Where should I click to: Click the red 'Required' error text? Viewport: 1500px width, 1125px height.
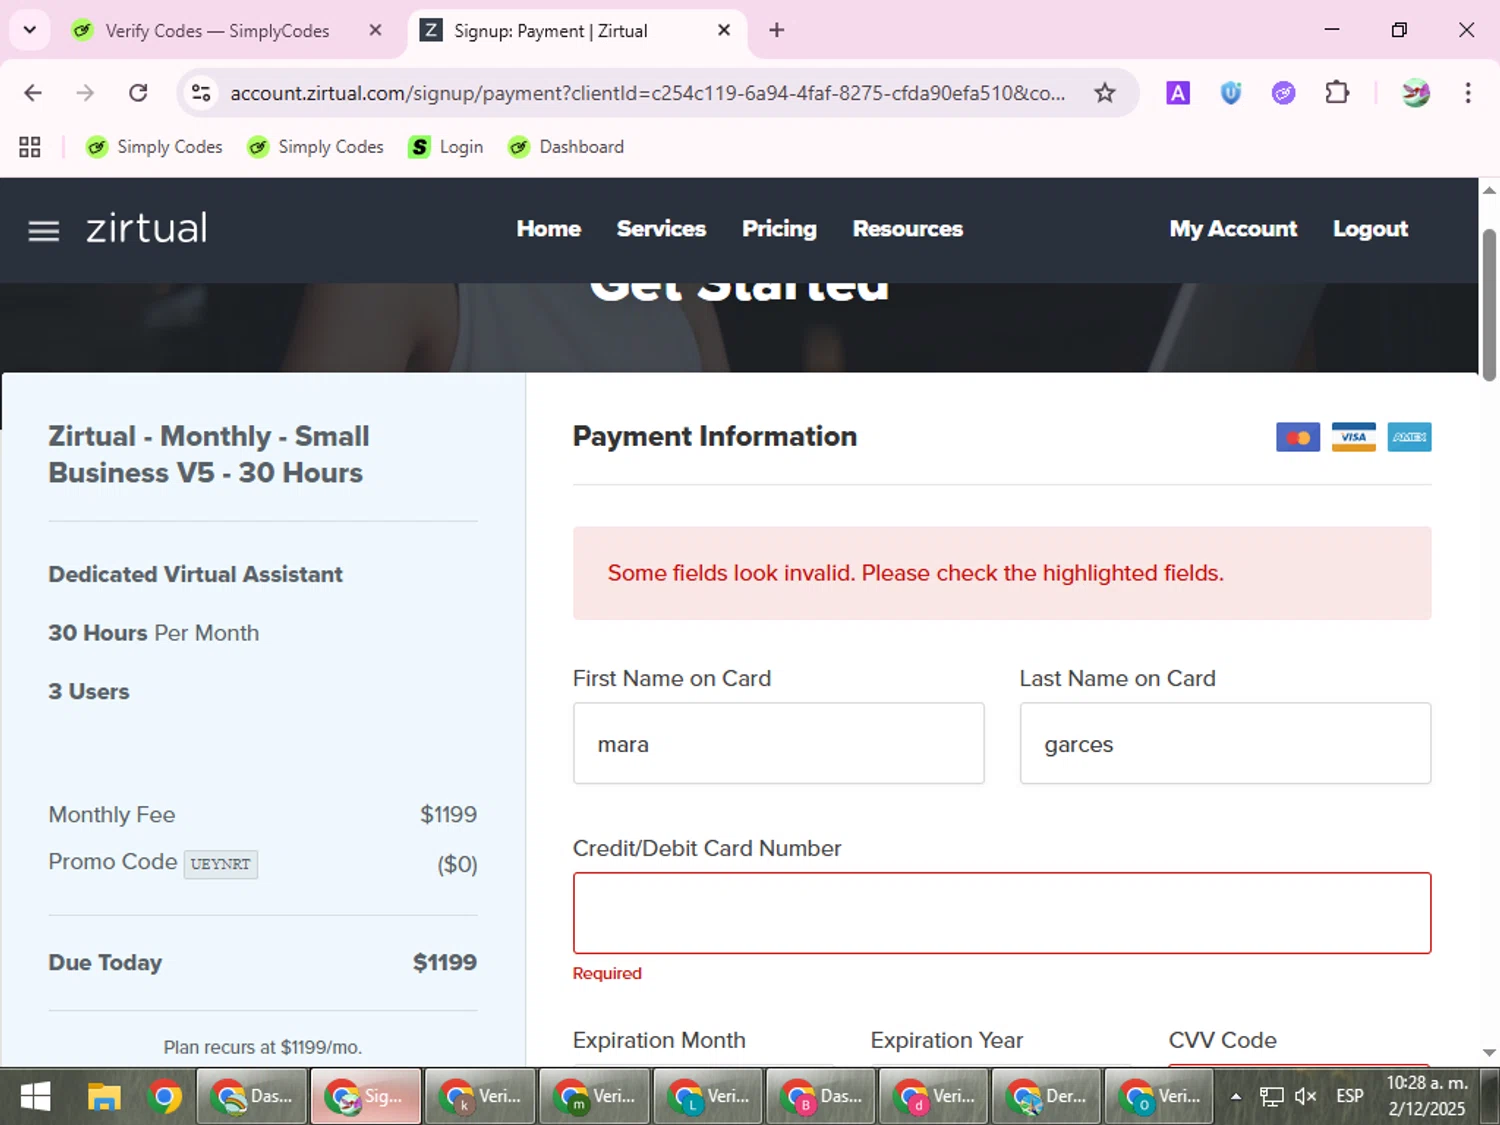pos(607,973)
